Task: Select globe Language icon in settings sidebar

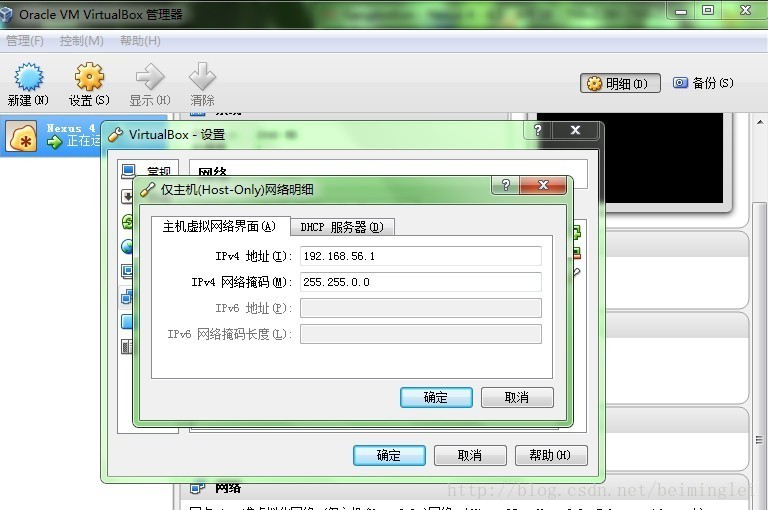Action: tap(127, 246)
